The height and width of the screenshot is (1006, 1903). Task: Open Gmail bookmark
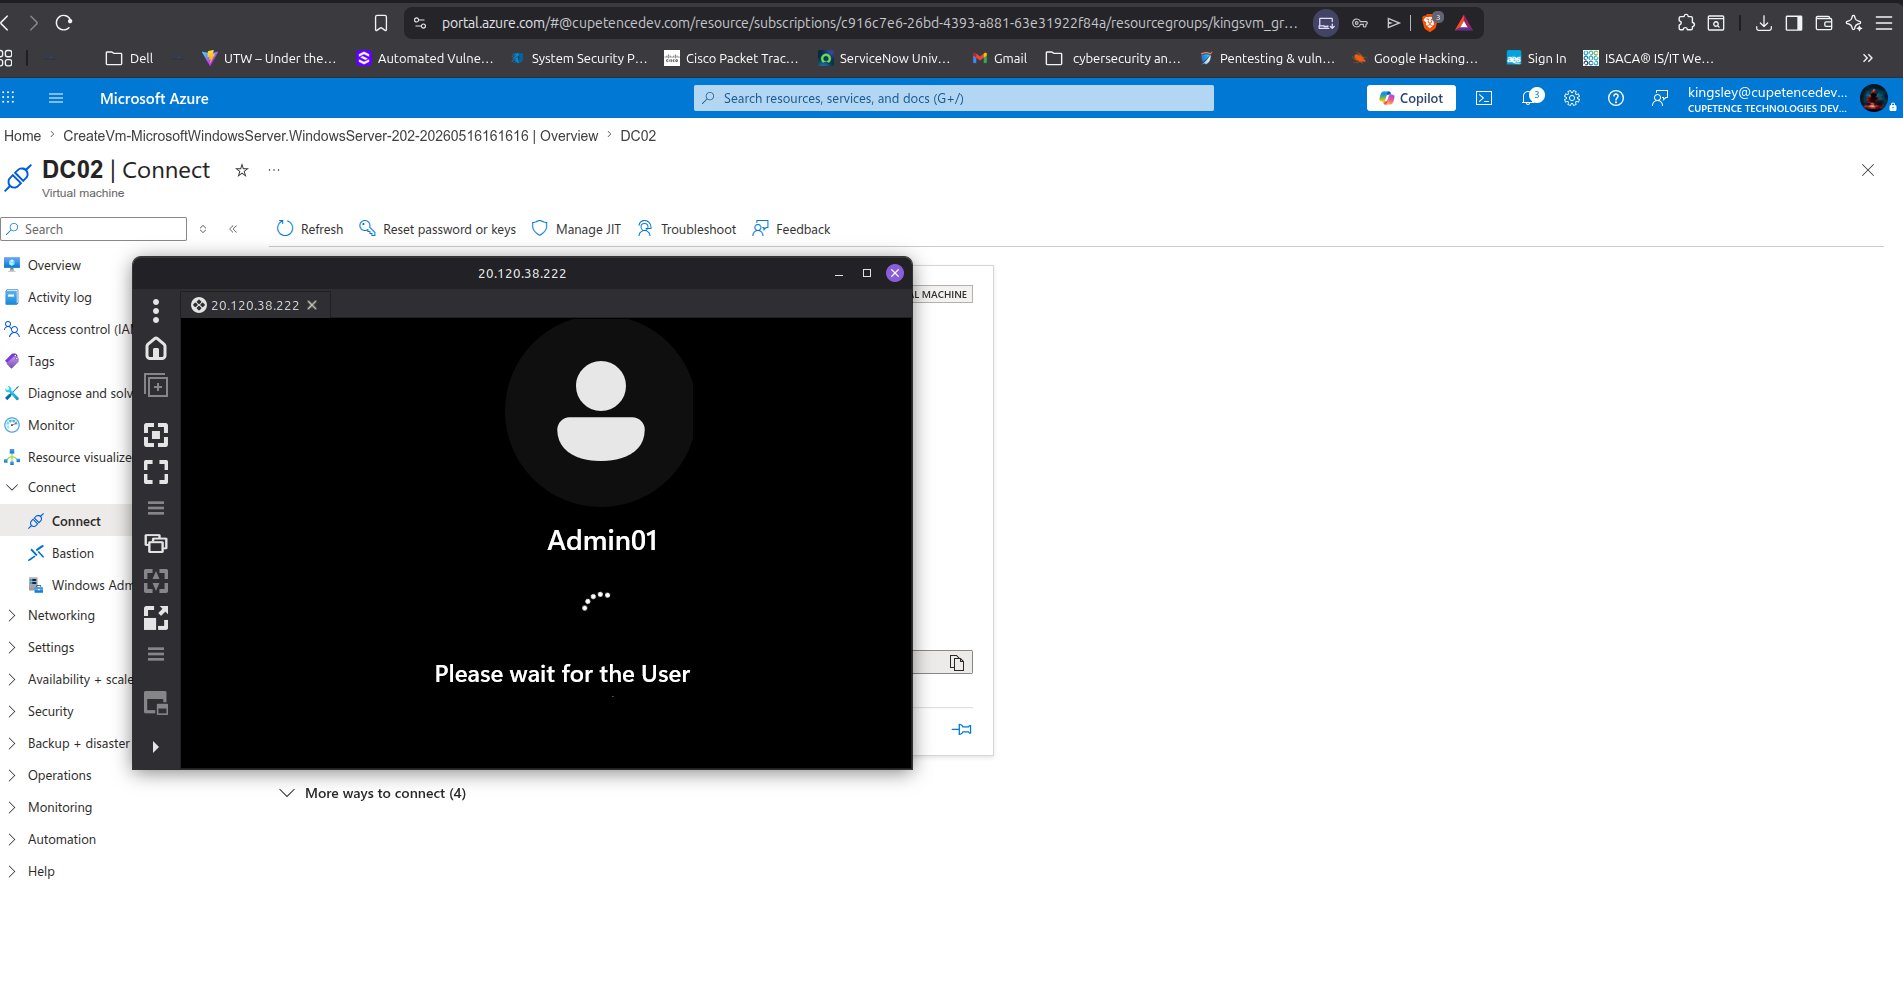(999, 58)
